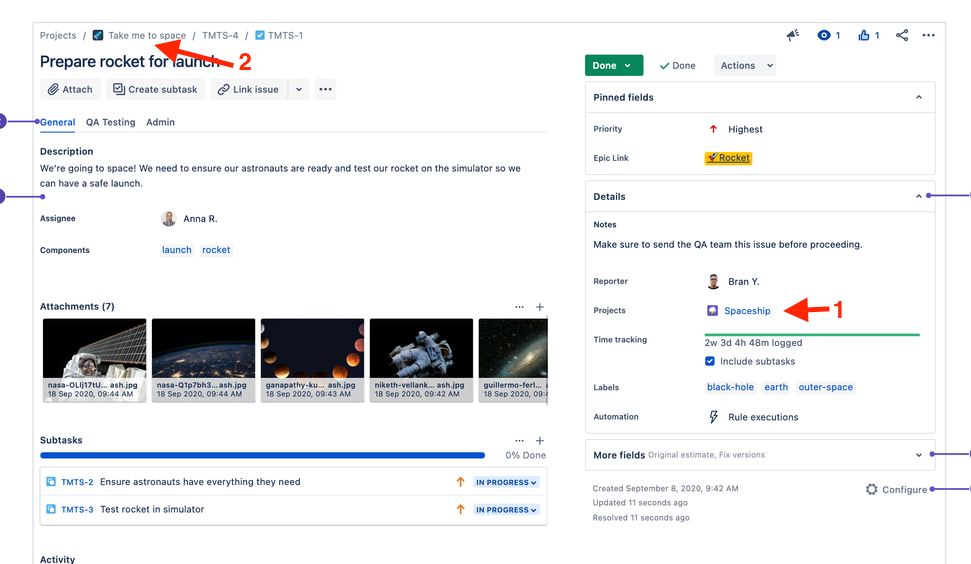Click TMTS-2 priority arrow icon
971x564 pixels.
[x=460, y=482]
